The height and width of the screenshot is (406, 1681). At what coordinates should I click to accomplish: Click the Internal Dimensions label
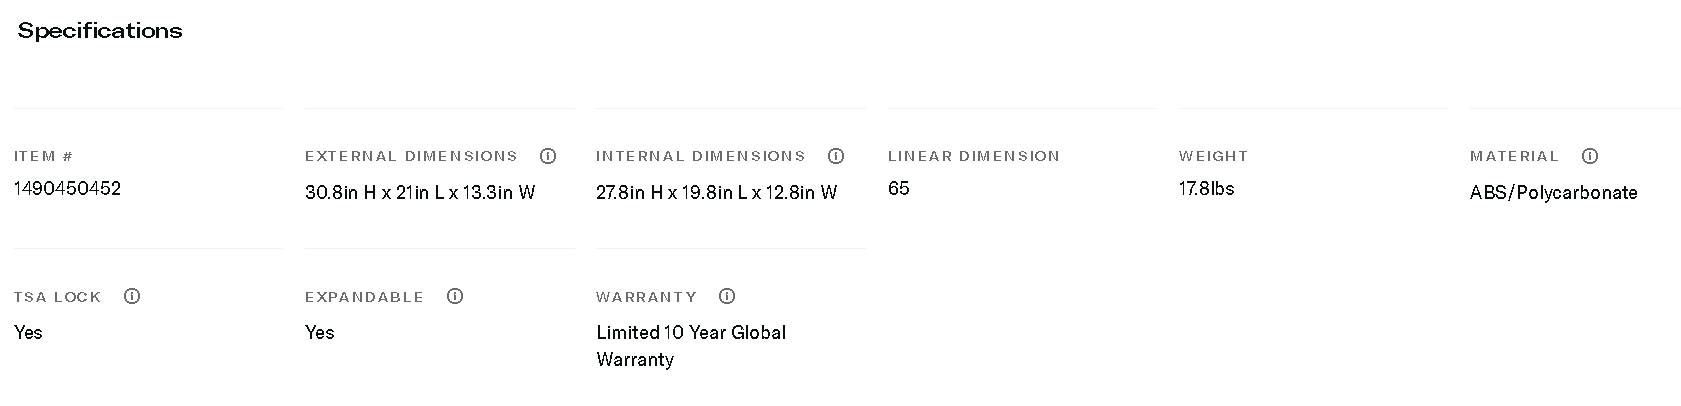700,156
